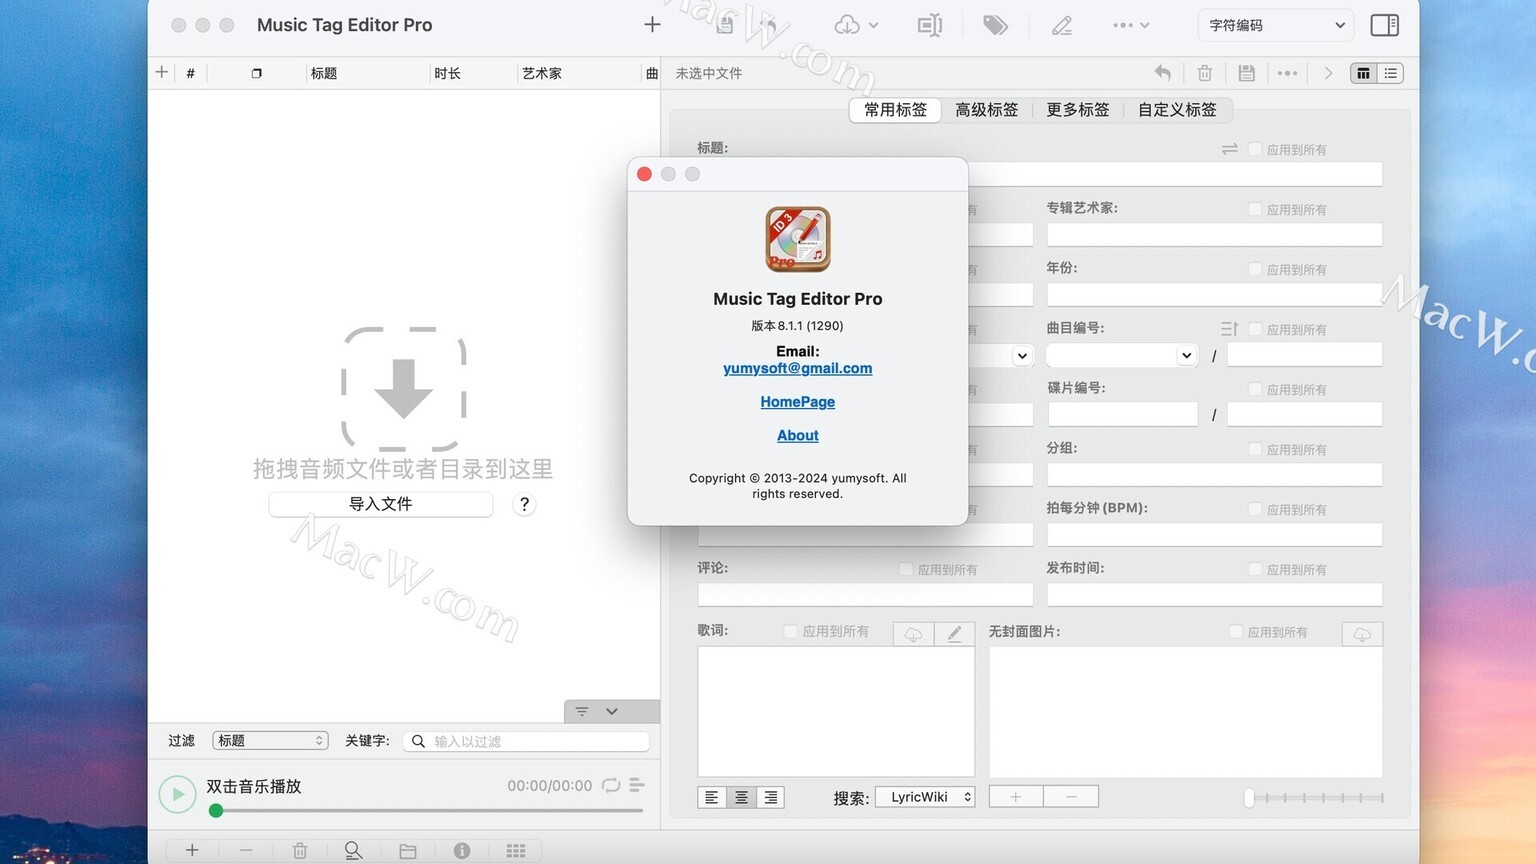Viewport: 1536px width, 864px height.
Task: Open the 字符编码 dropdown
Action: (1276, 25)
